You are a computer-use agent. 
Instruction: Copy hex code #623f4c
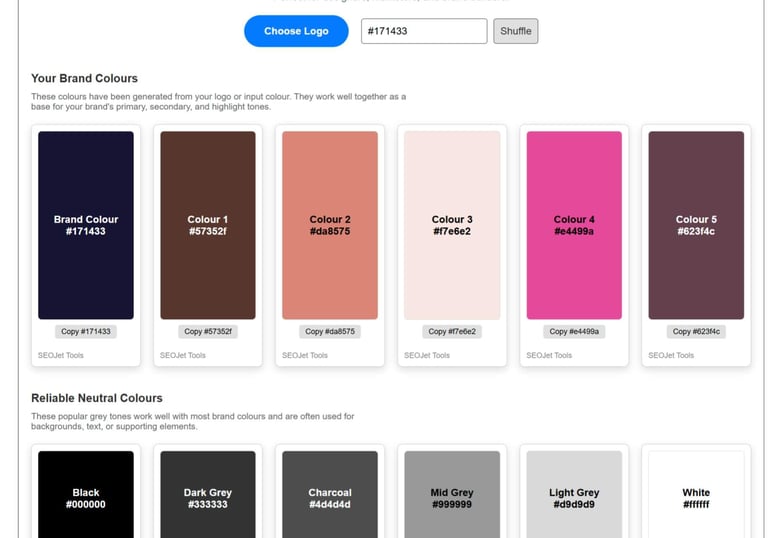point(696,332)
